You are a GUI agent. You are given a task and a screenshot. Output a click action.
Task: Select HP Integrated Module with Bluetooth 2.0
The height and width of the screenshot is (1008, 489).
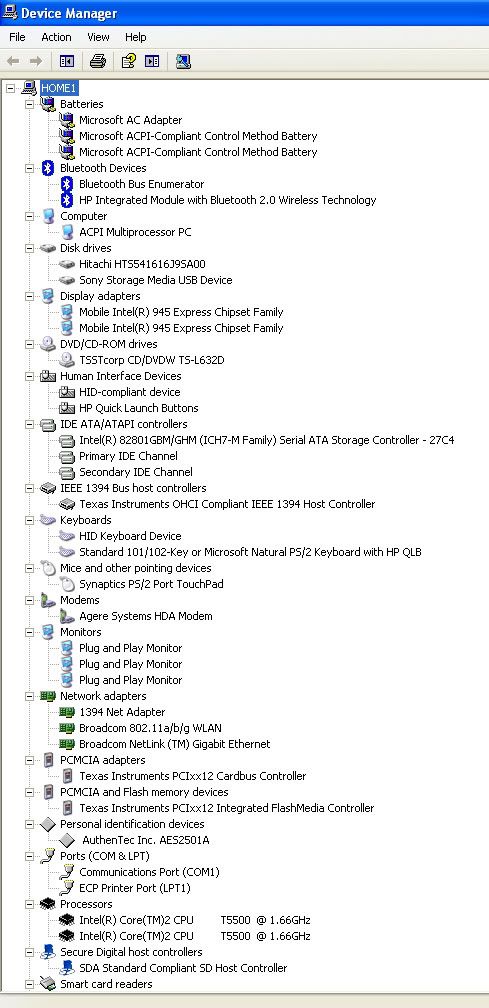227,200
